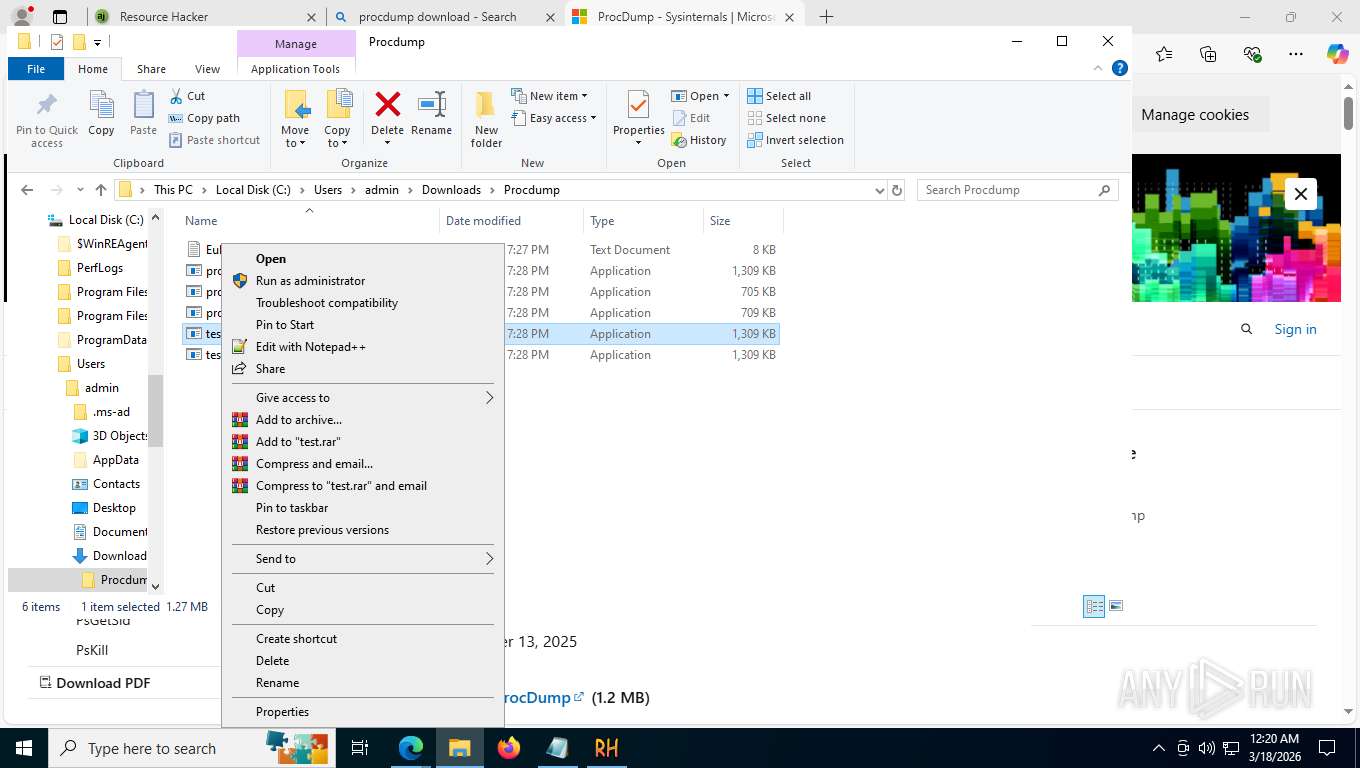Click the Manage cookies button
The image size is (1360, 768).
point(1195,115)
